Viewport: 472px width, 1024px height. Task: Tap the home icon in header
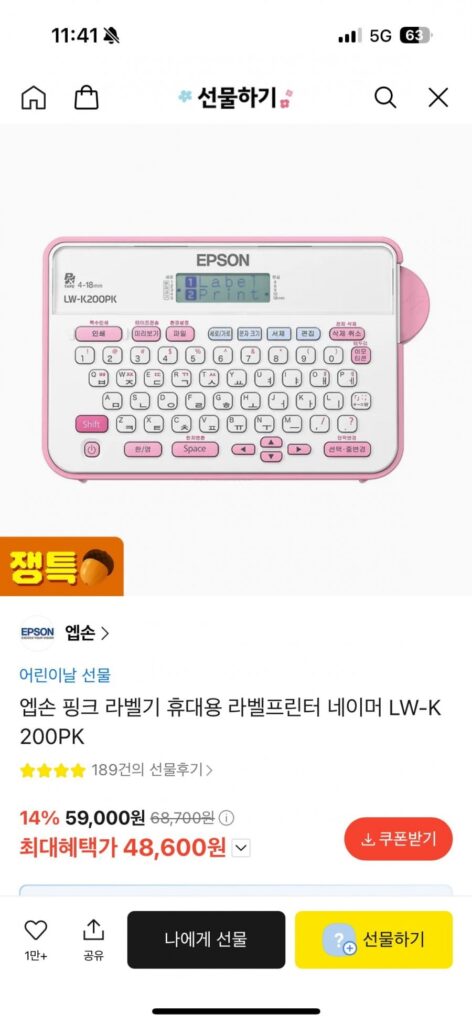pyautogui.click(x=34, y=98)
